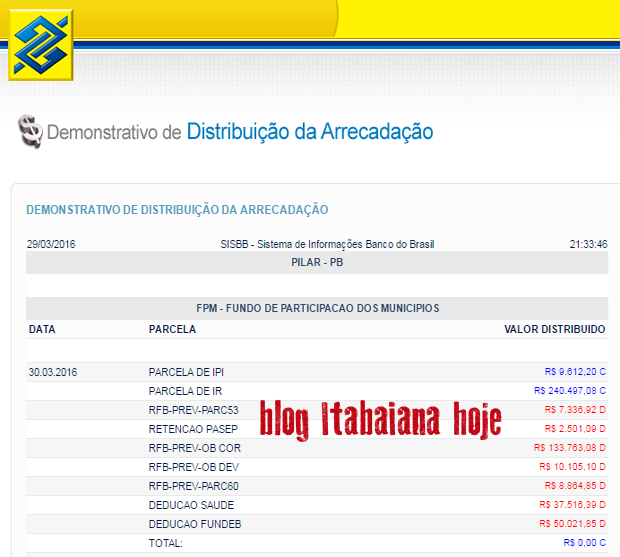Viewport: 620px width, 557px height.
Task: Click the 'PARCELA DE IPI' row label
Action: [x=186, y=372]
